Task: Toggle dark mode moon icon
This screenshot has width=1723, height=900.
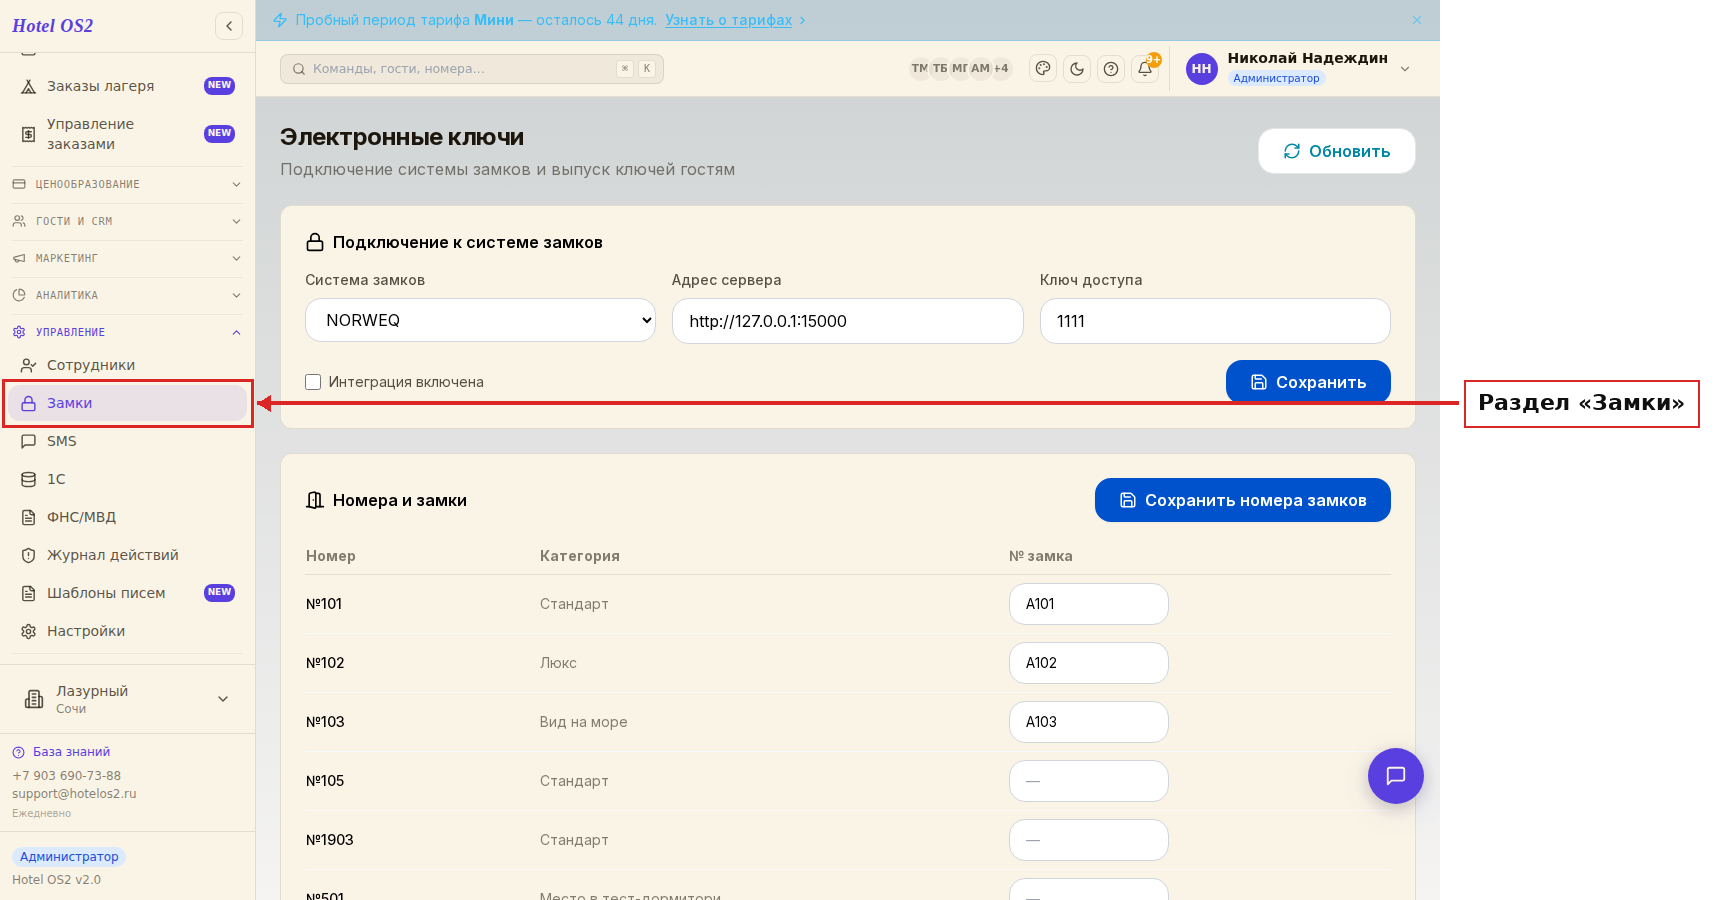Action: 1077,69
